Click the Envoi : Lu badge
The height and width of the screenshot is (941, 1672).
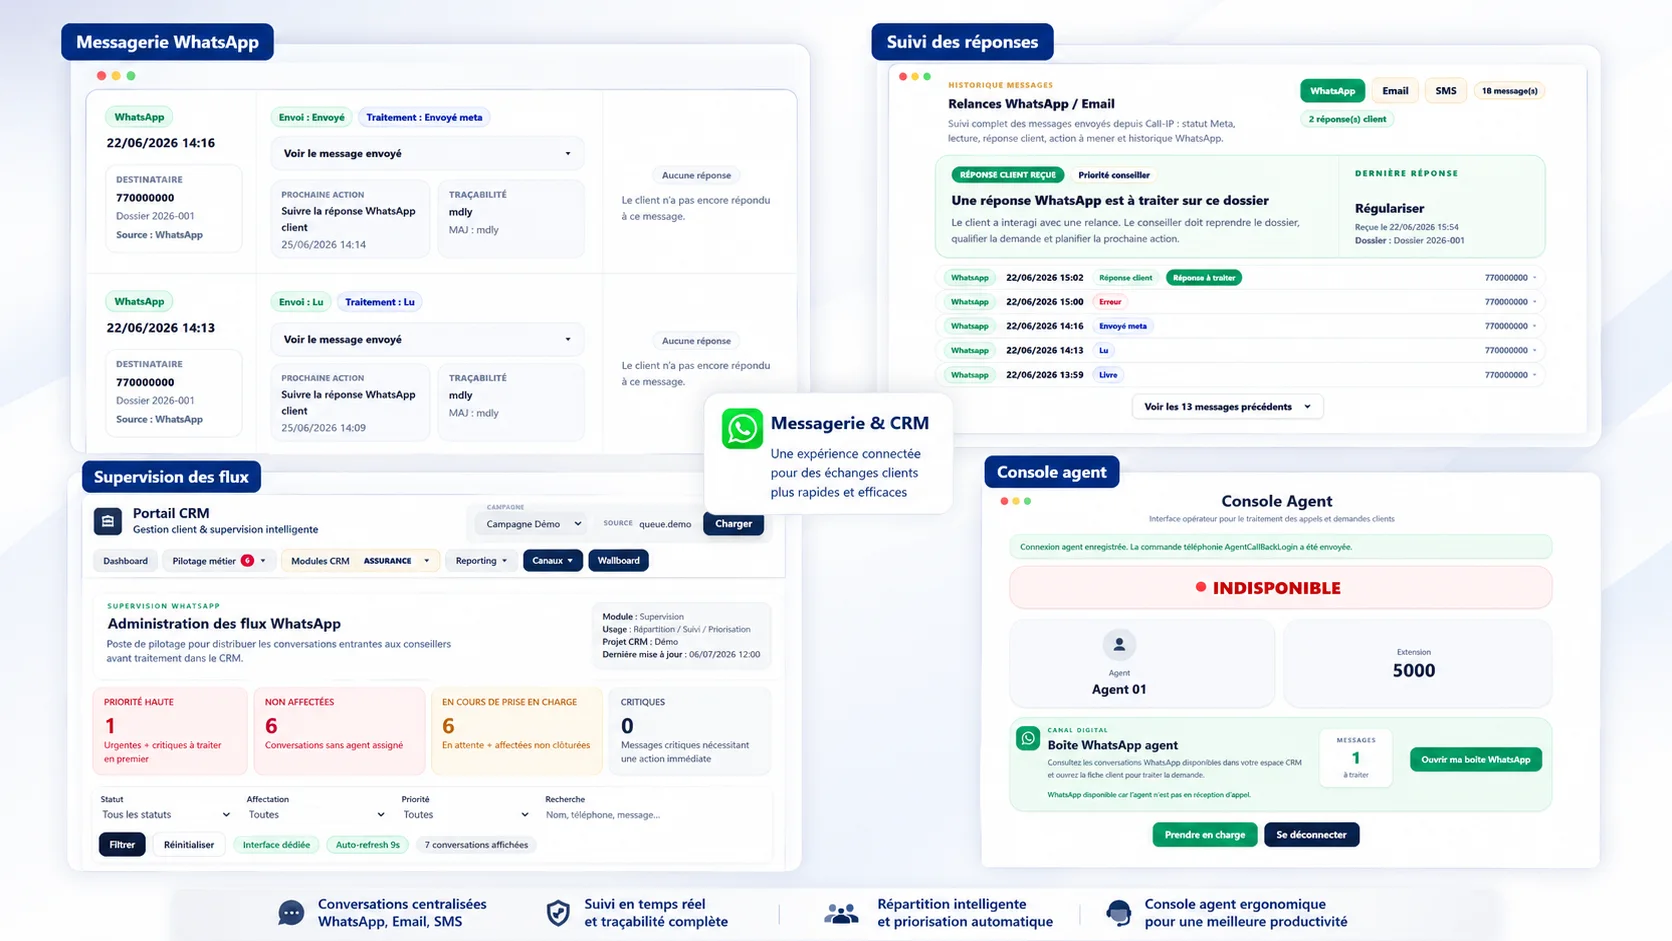click(x=301, y=302)
